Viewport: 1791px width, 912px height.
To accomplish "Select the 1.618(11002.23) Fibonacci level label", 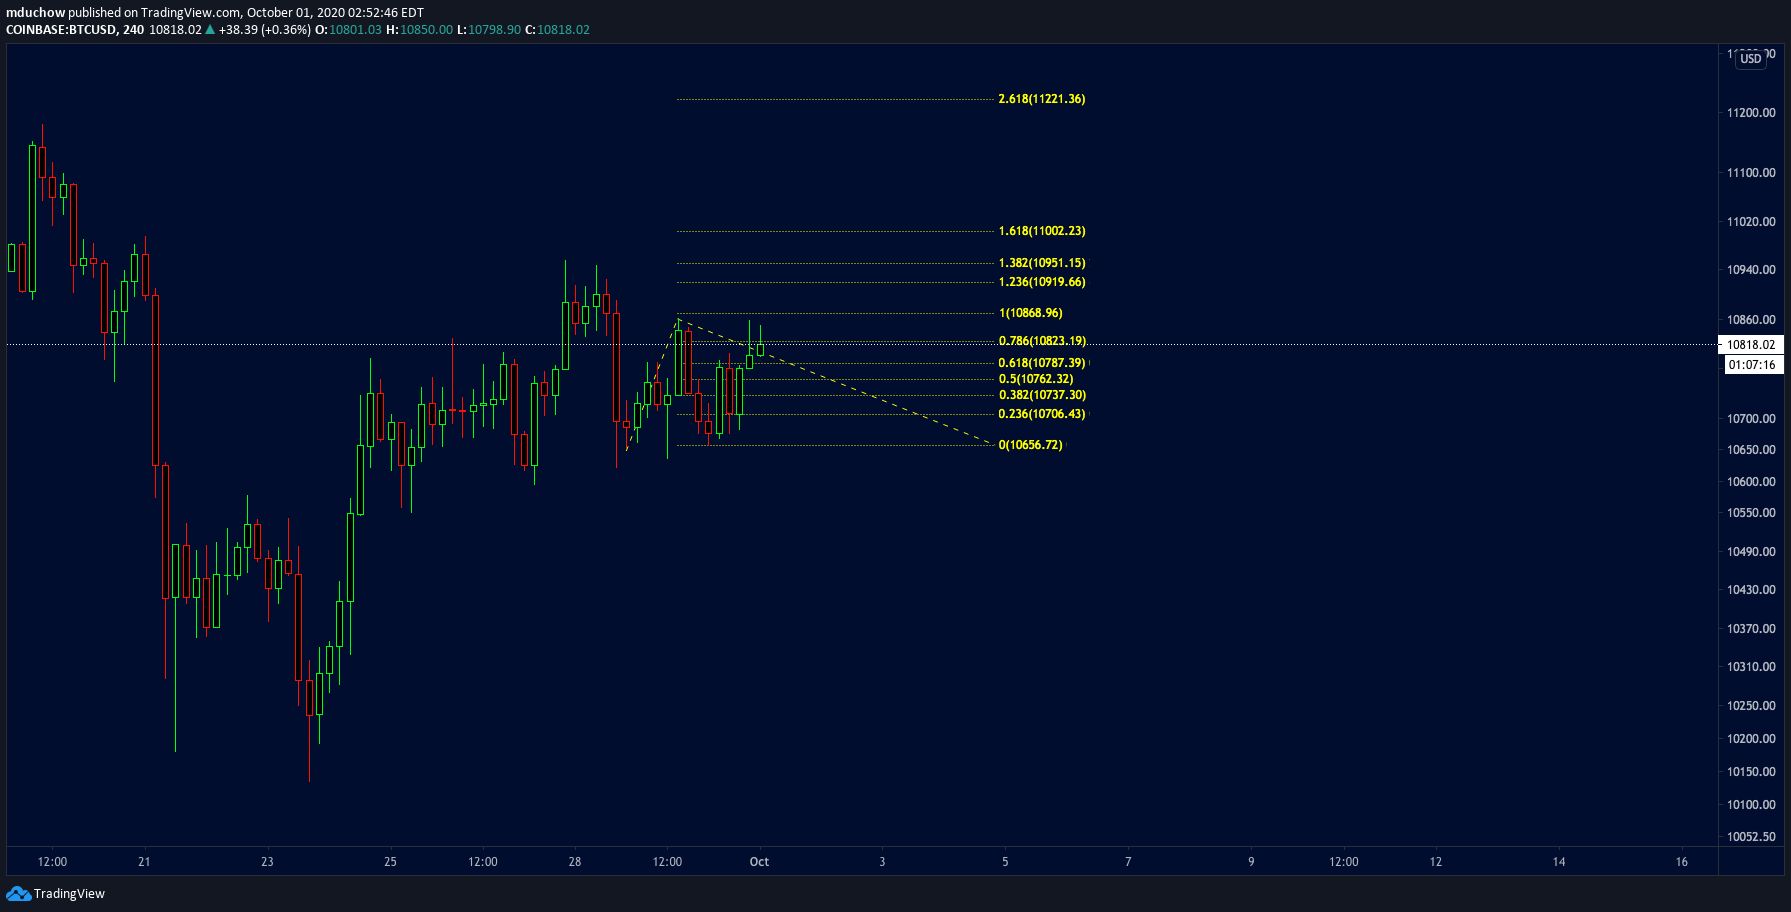I will [x=1041, y=231].
